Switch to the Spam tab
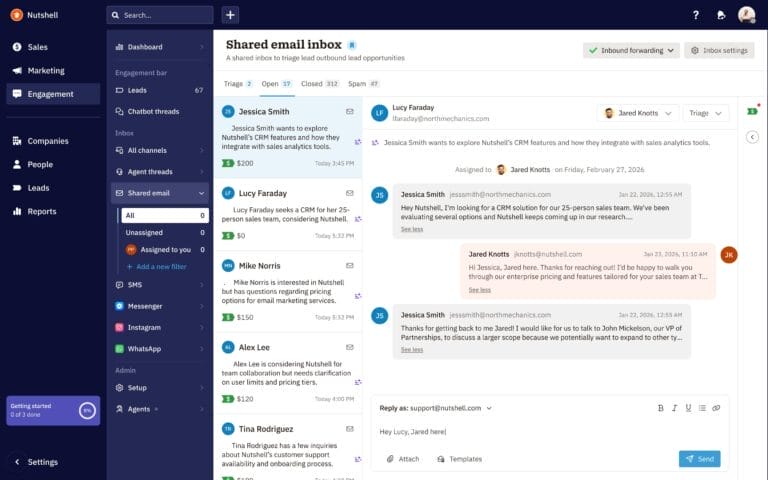This screenshot has height=480, width=768. pos(364,84)
